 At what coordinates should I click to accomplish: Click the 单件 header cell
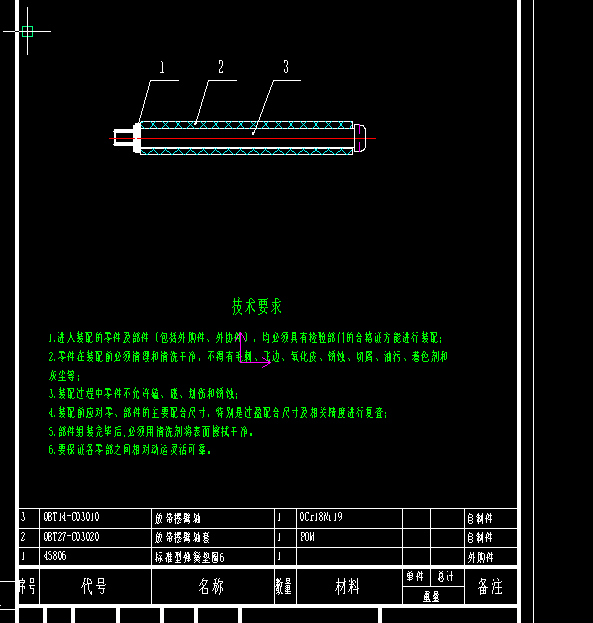(415, 577)
